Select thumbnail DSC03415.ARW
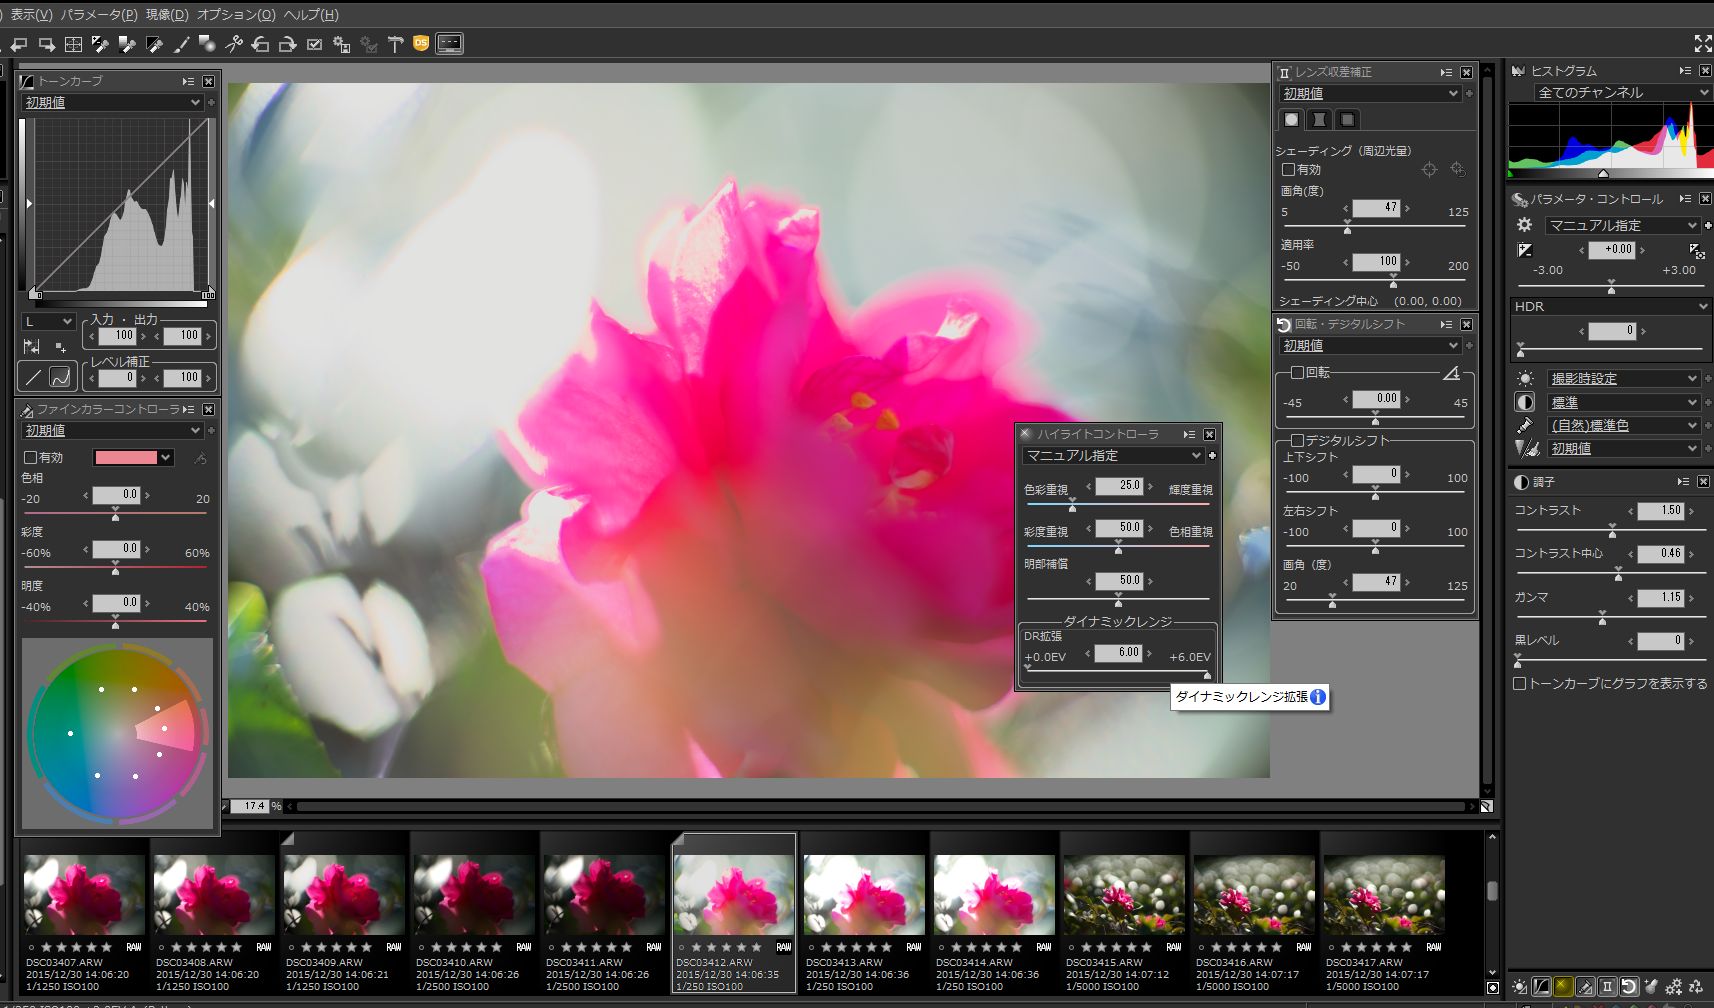The image size is (1714, 1008). coord(1124,910)
